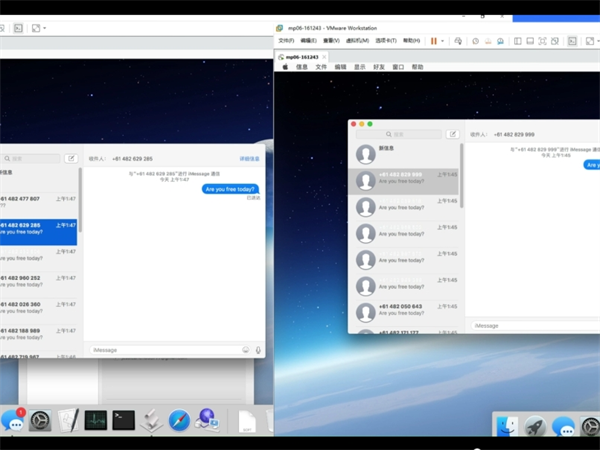Click the VMware pause button
This screenshot has height=450, width=600.
434,41
